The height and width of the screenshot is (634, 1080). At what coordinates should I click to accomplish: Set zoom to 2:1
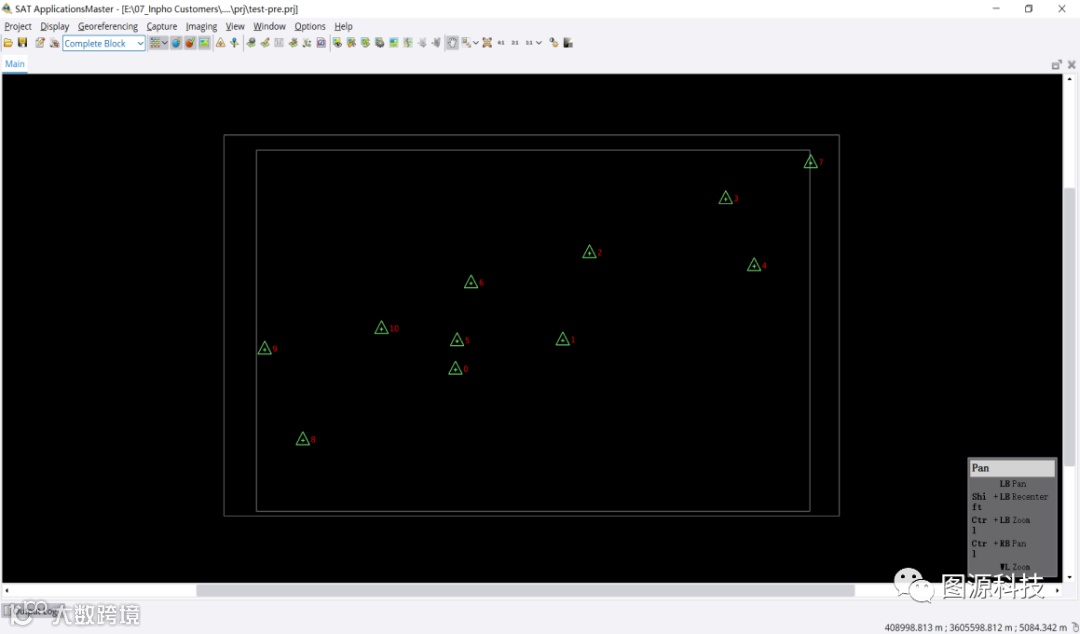point(515,43)
